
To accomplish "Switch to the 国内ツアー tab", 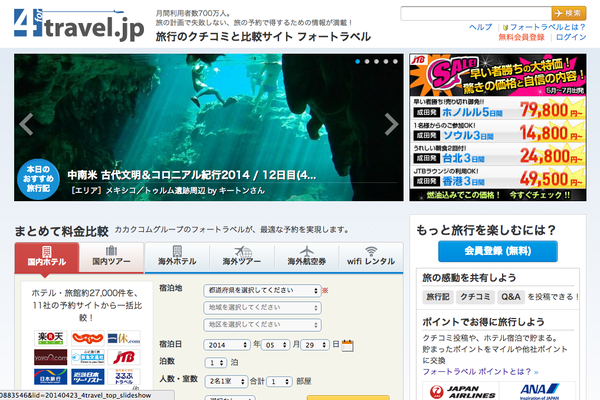I will 111,257.
